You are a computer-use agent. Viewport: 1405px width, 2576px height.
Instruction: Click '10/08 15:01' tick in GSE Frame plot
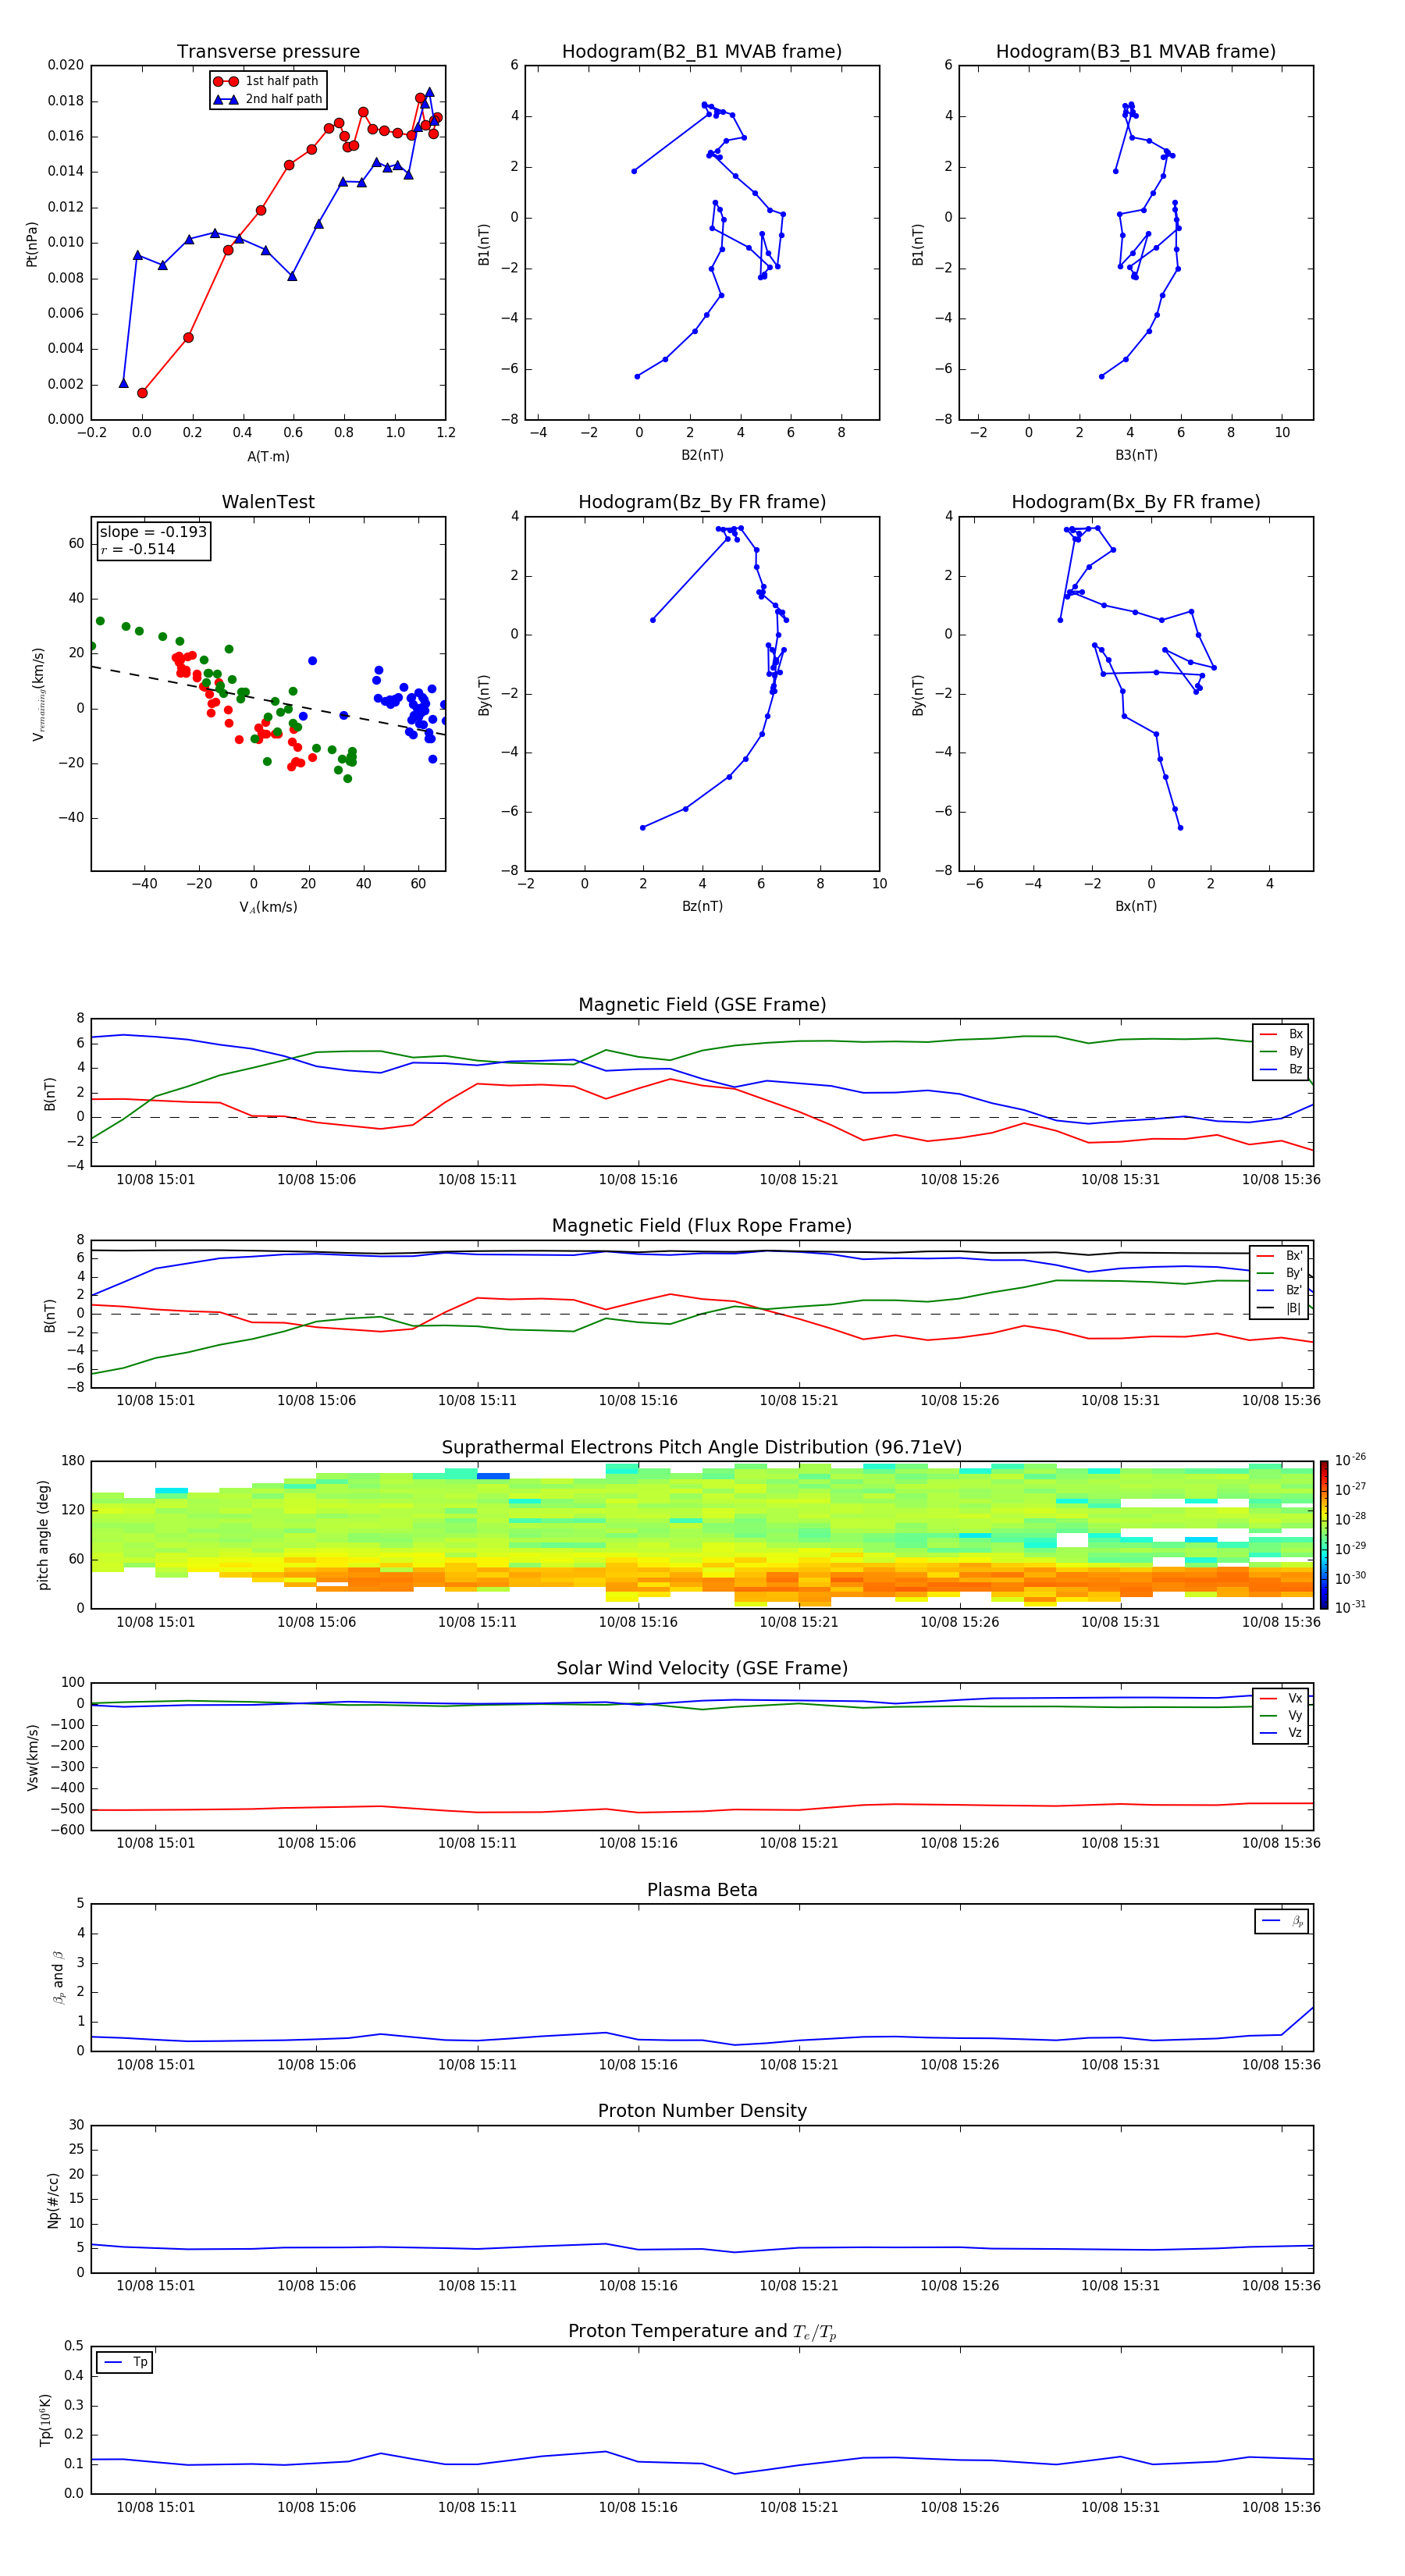(156, 1180)
